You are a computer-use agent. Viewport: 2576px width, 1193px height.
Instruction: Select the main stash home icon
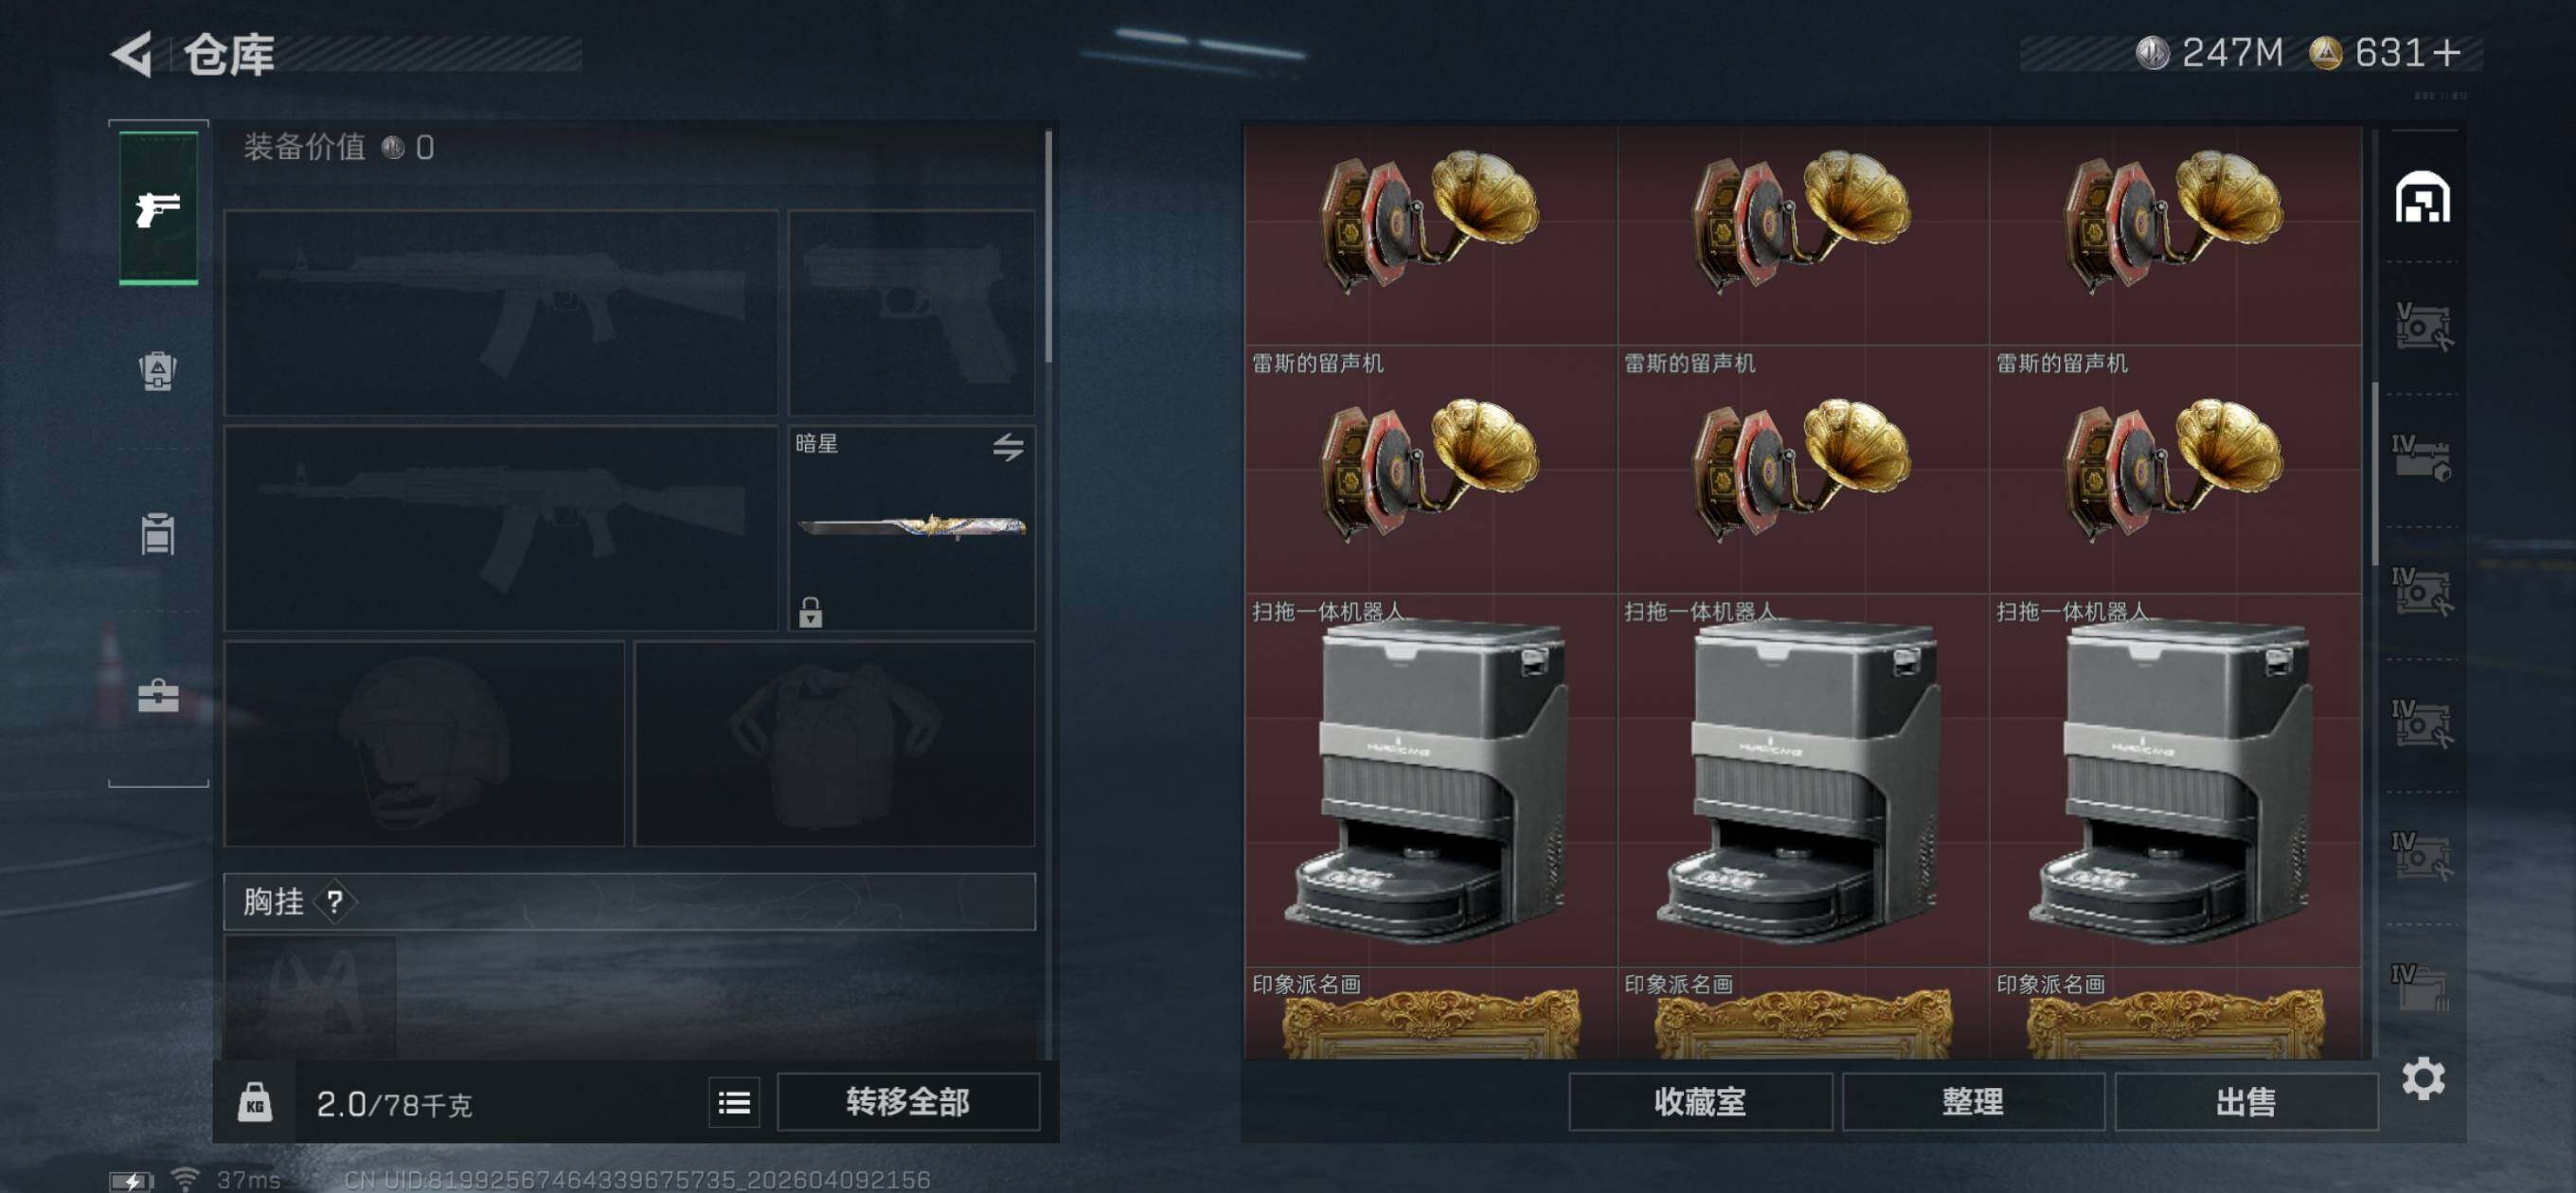point(2422,197)
